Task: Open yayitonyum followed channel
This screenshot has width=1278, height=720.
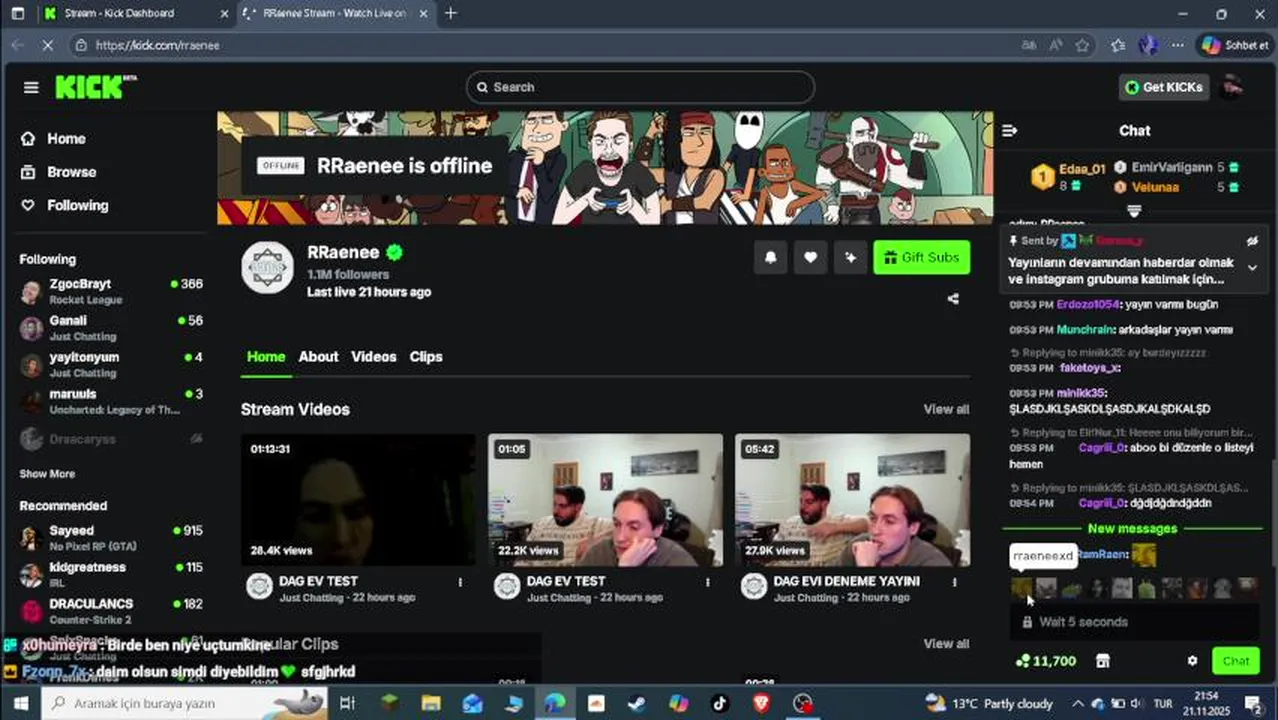Action: (x=111, y=365)
